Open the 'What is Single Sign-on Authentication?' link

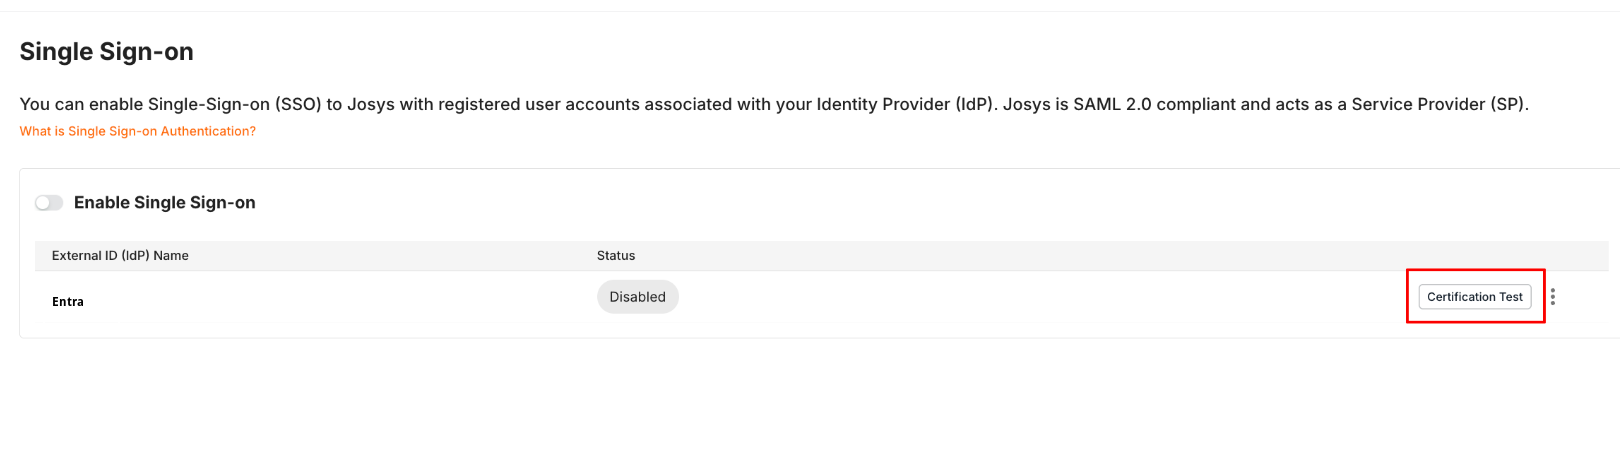coord(138,131)
